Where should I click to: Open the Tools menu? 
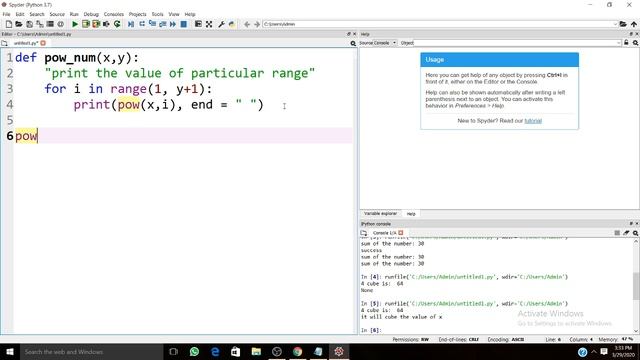(158, 14)
